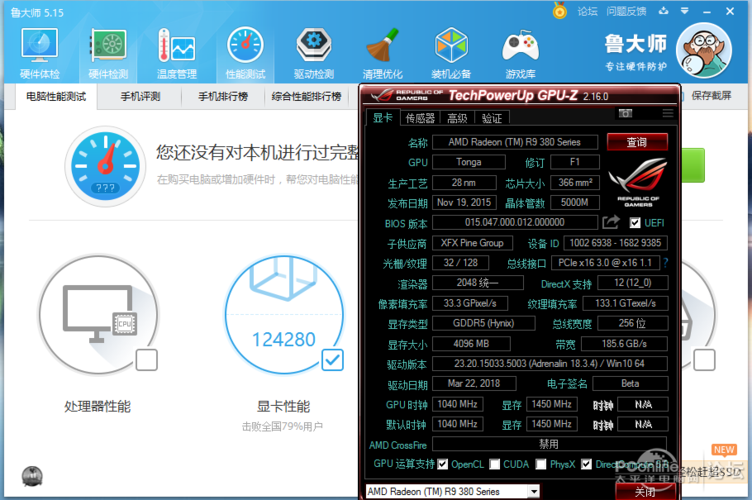Click the 鲁大师 mascot avatar

pyautogui.click(x=704, y=51)
